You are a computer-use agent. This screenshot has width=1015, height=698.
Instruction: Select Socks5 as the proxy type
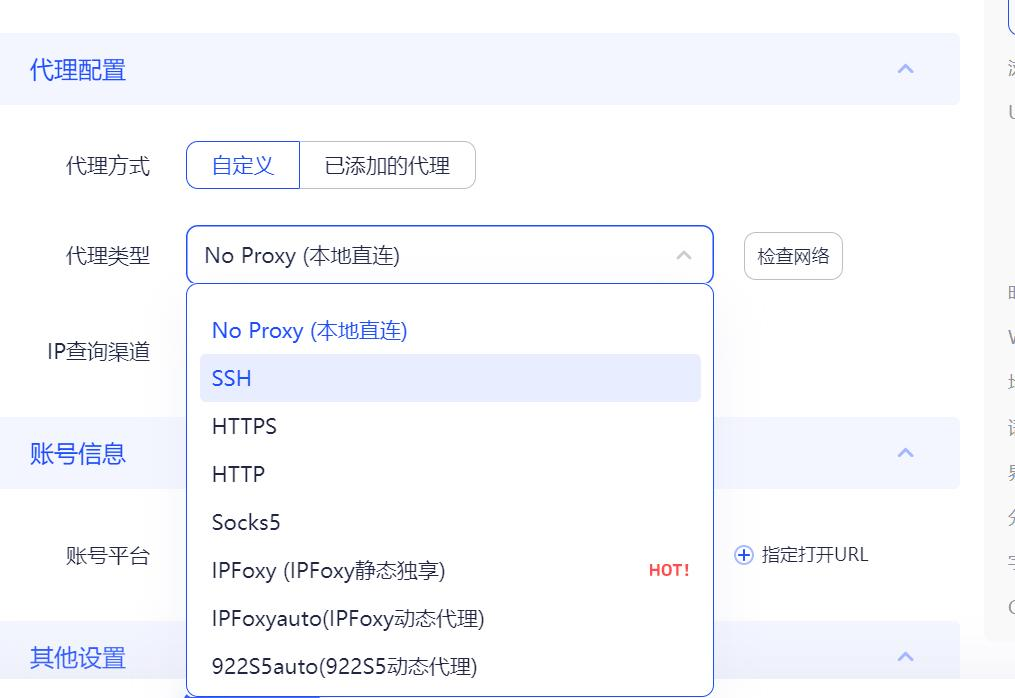[246, 522]
